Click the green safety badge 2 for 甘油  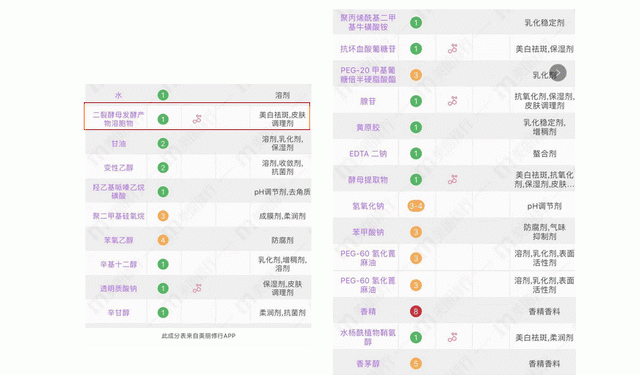163,143
